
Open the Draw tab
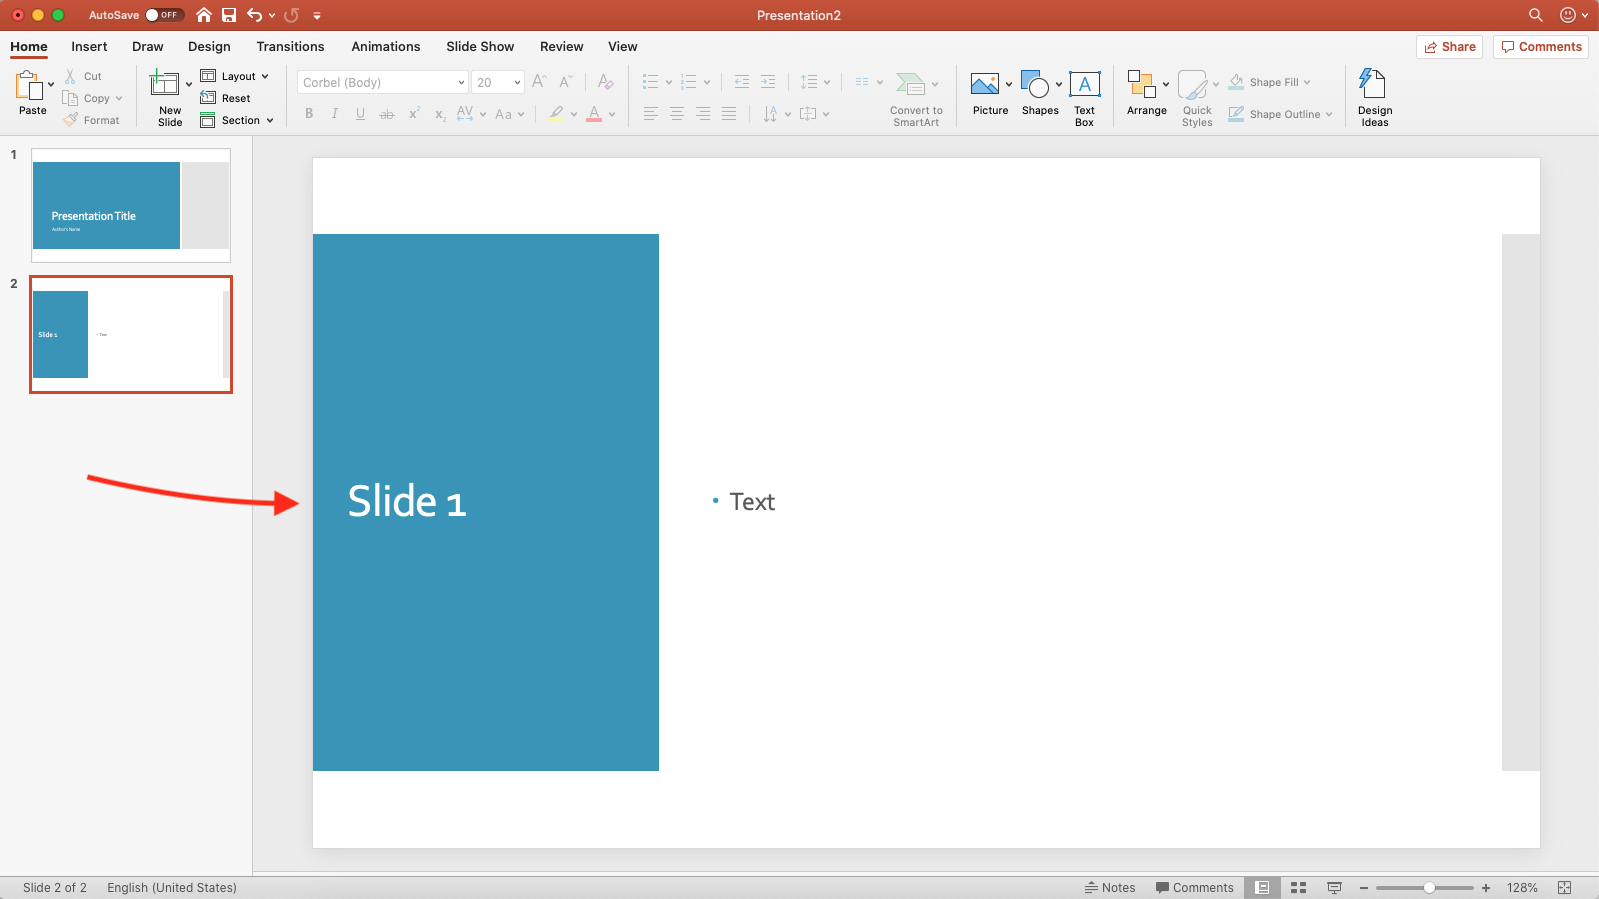pyautogui.click(x=147, y=46)
